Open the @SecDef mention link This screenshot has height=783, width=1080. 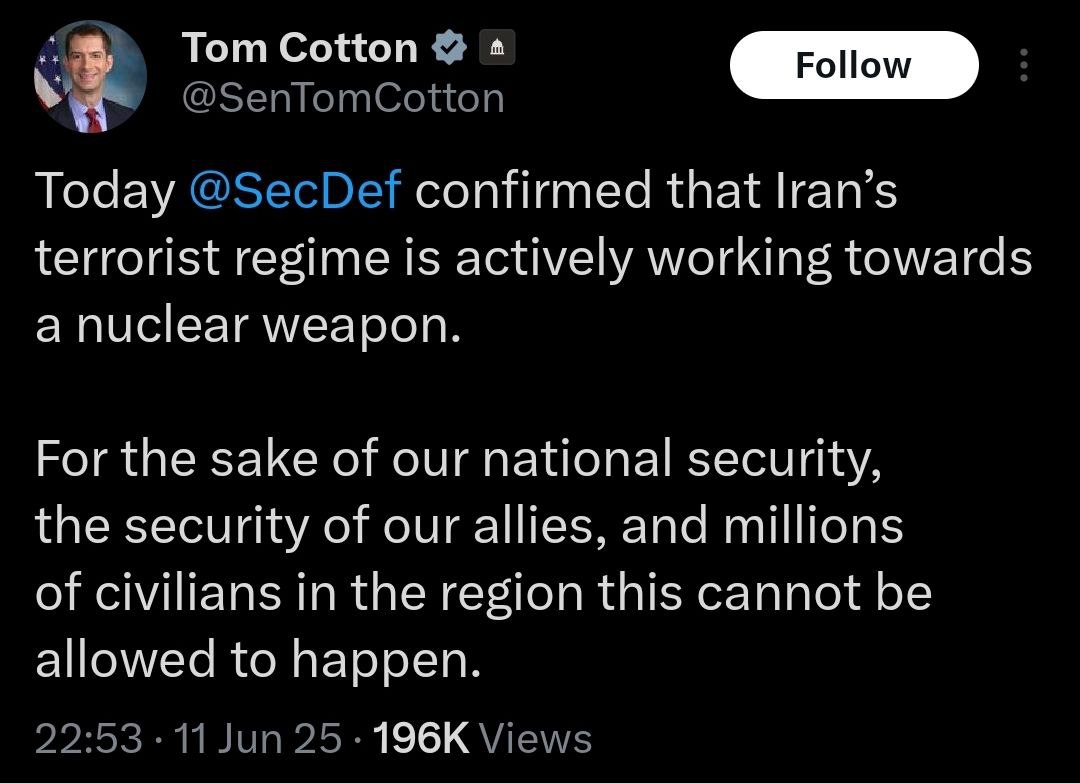tap(295, 191)
